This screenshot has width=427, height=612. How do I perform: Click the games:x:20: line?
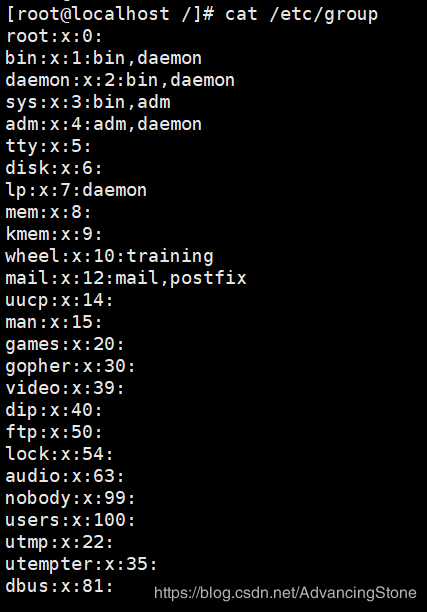tap(65, 345)
